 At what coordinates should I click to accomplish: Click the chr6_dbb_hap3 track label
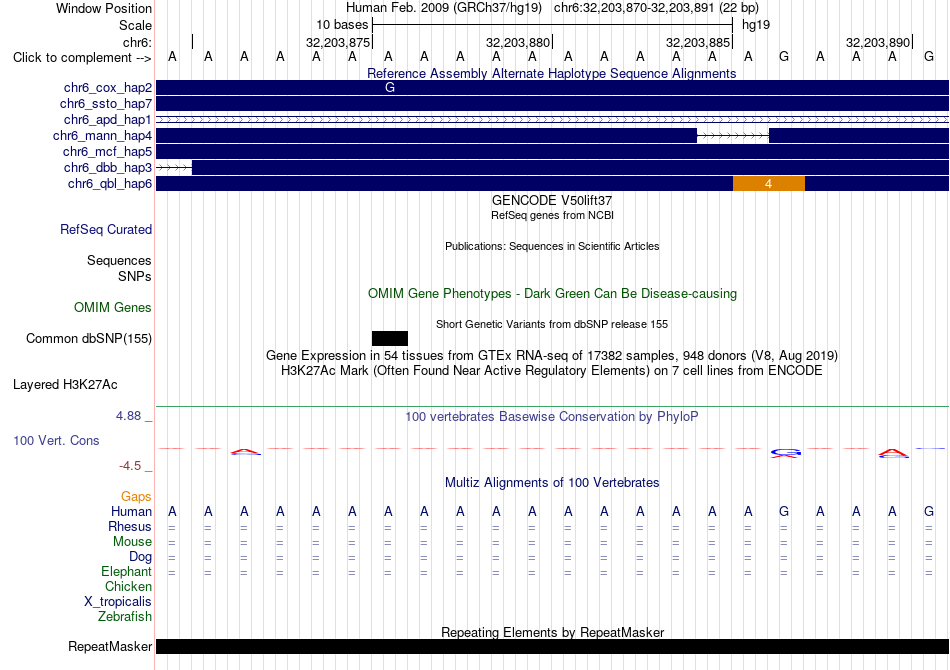108,167
